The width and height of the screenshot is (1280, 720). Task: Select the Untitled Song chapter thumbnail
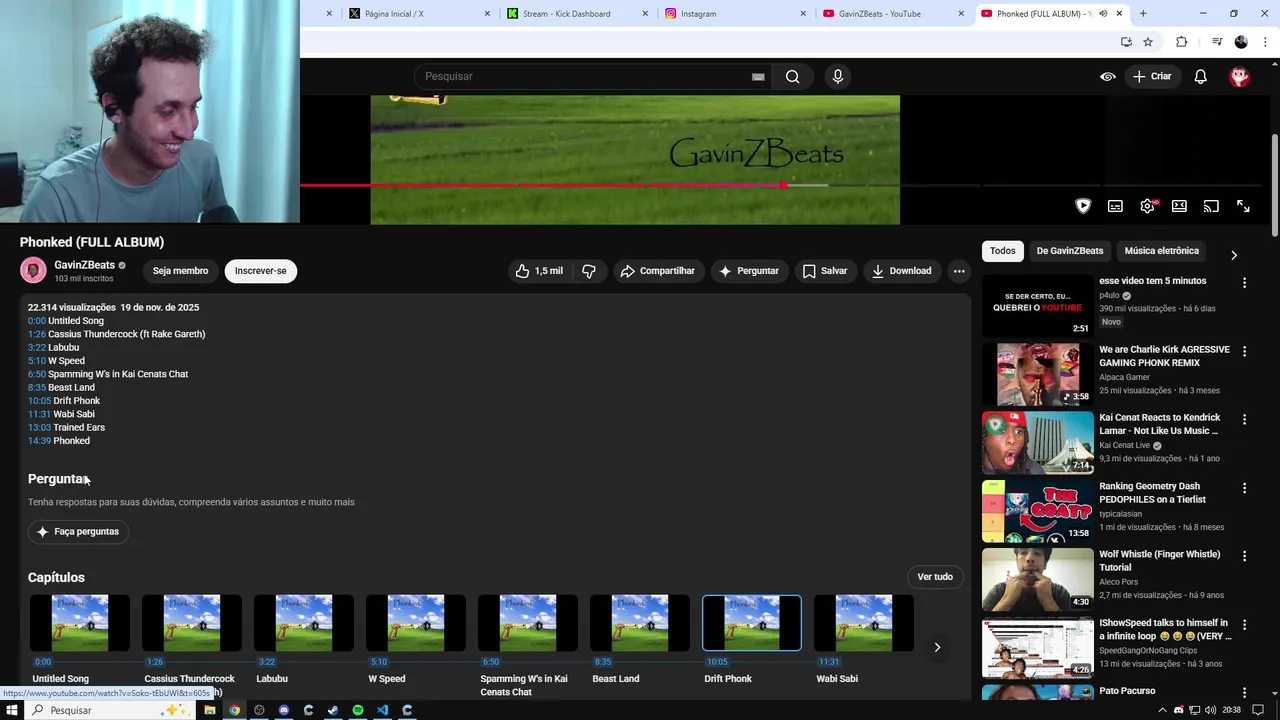coord(80,623)
